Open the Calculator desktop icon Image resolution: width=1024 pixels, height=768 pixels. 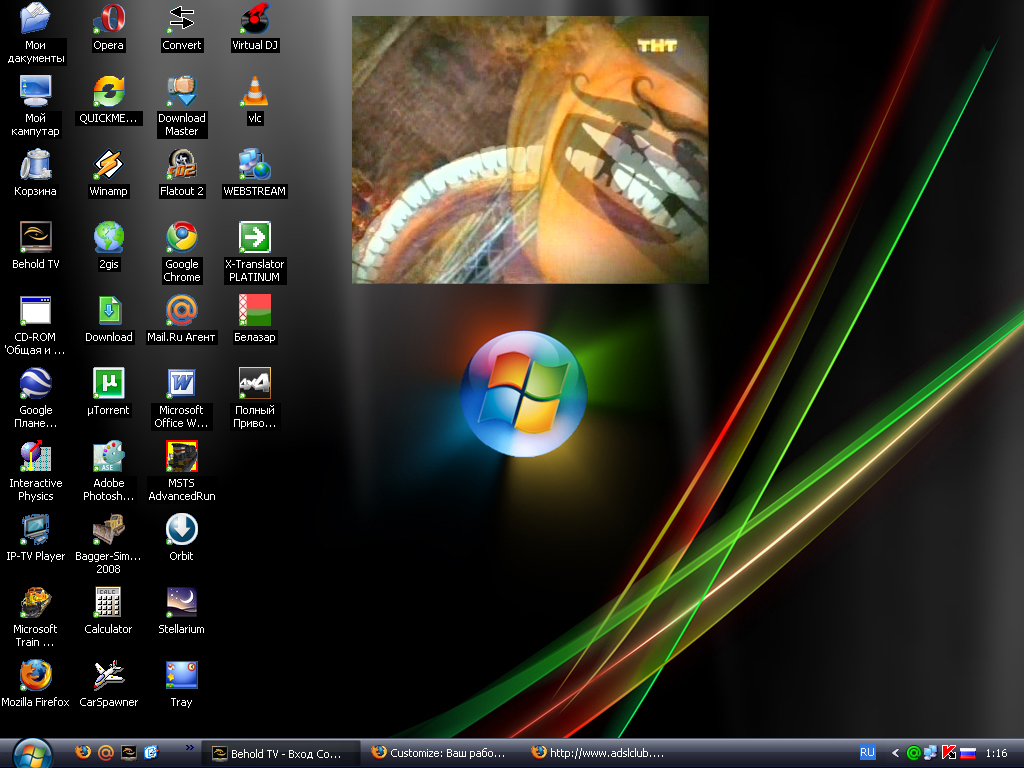pyautogui.click(x=108, y=602)
